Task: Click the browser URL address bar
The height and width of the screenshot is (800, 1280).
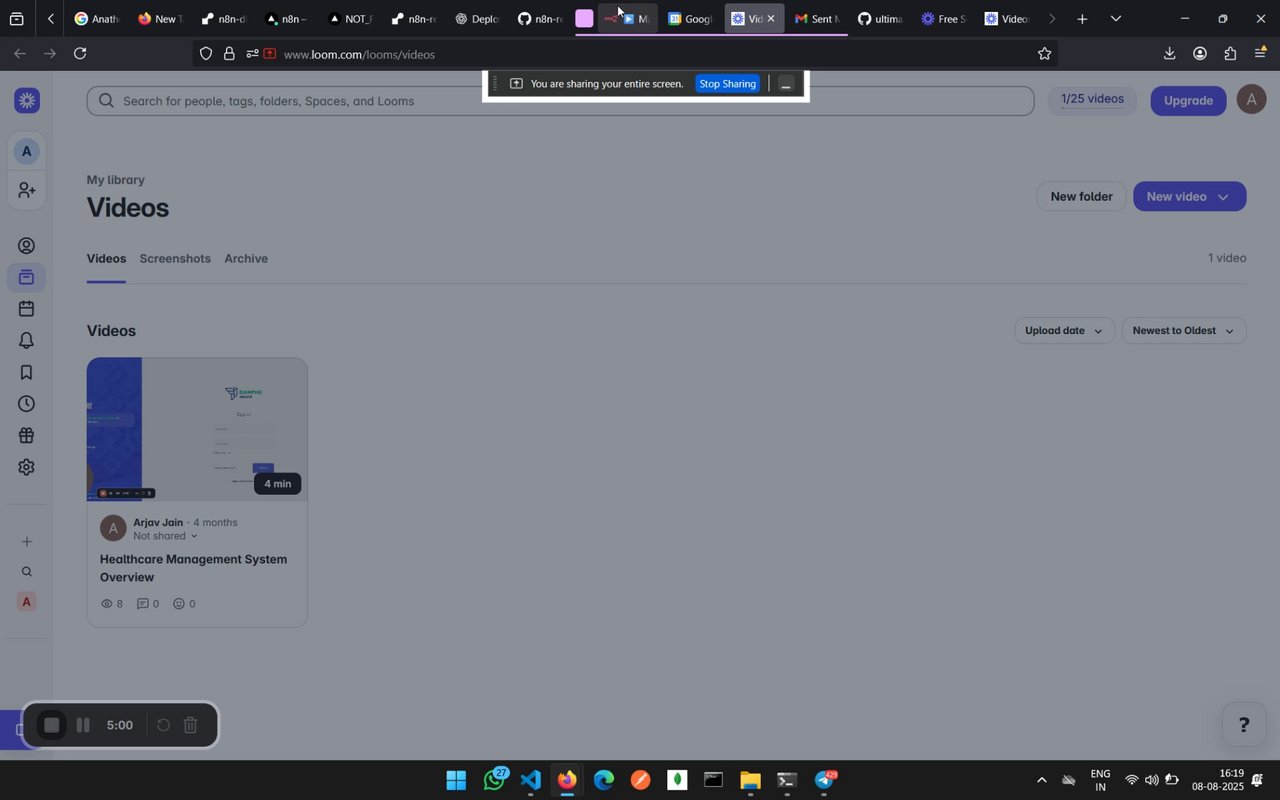Action: [625, 54]
